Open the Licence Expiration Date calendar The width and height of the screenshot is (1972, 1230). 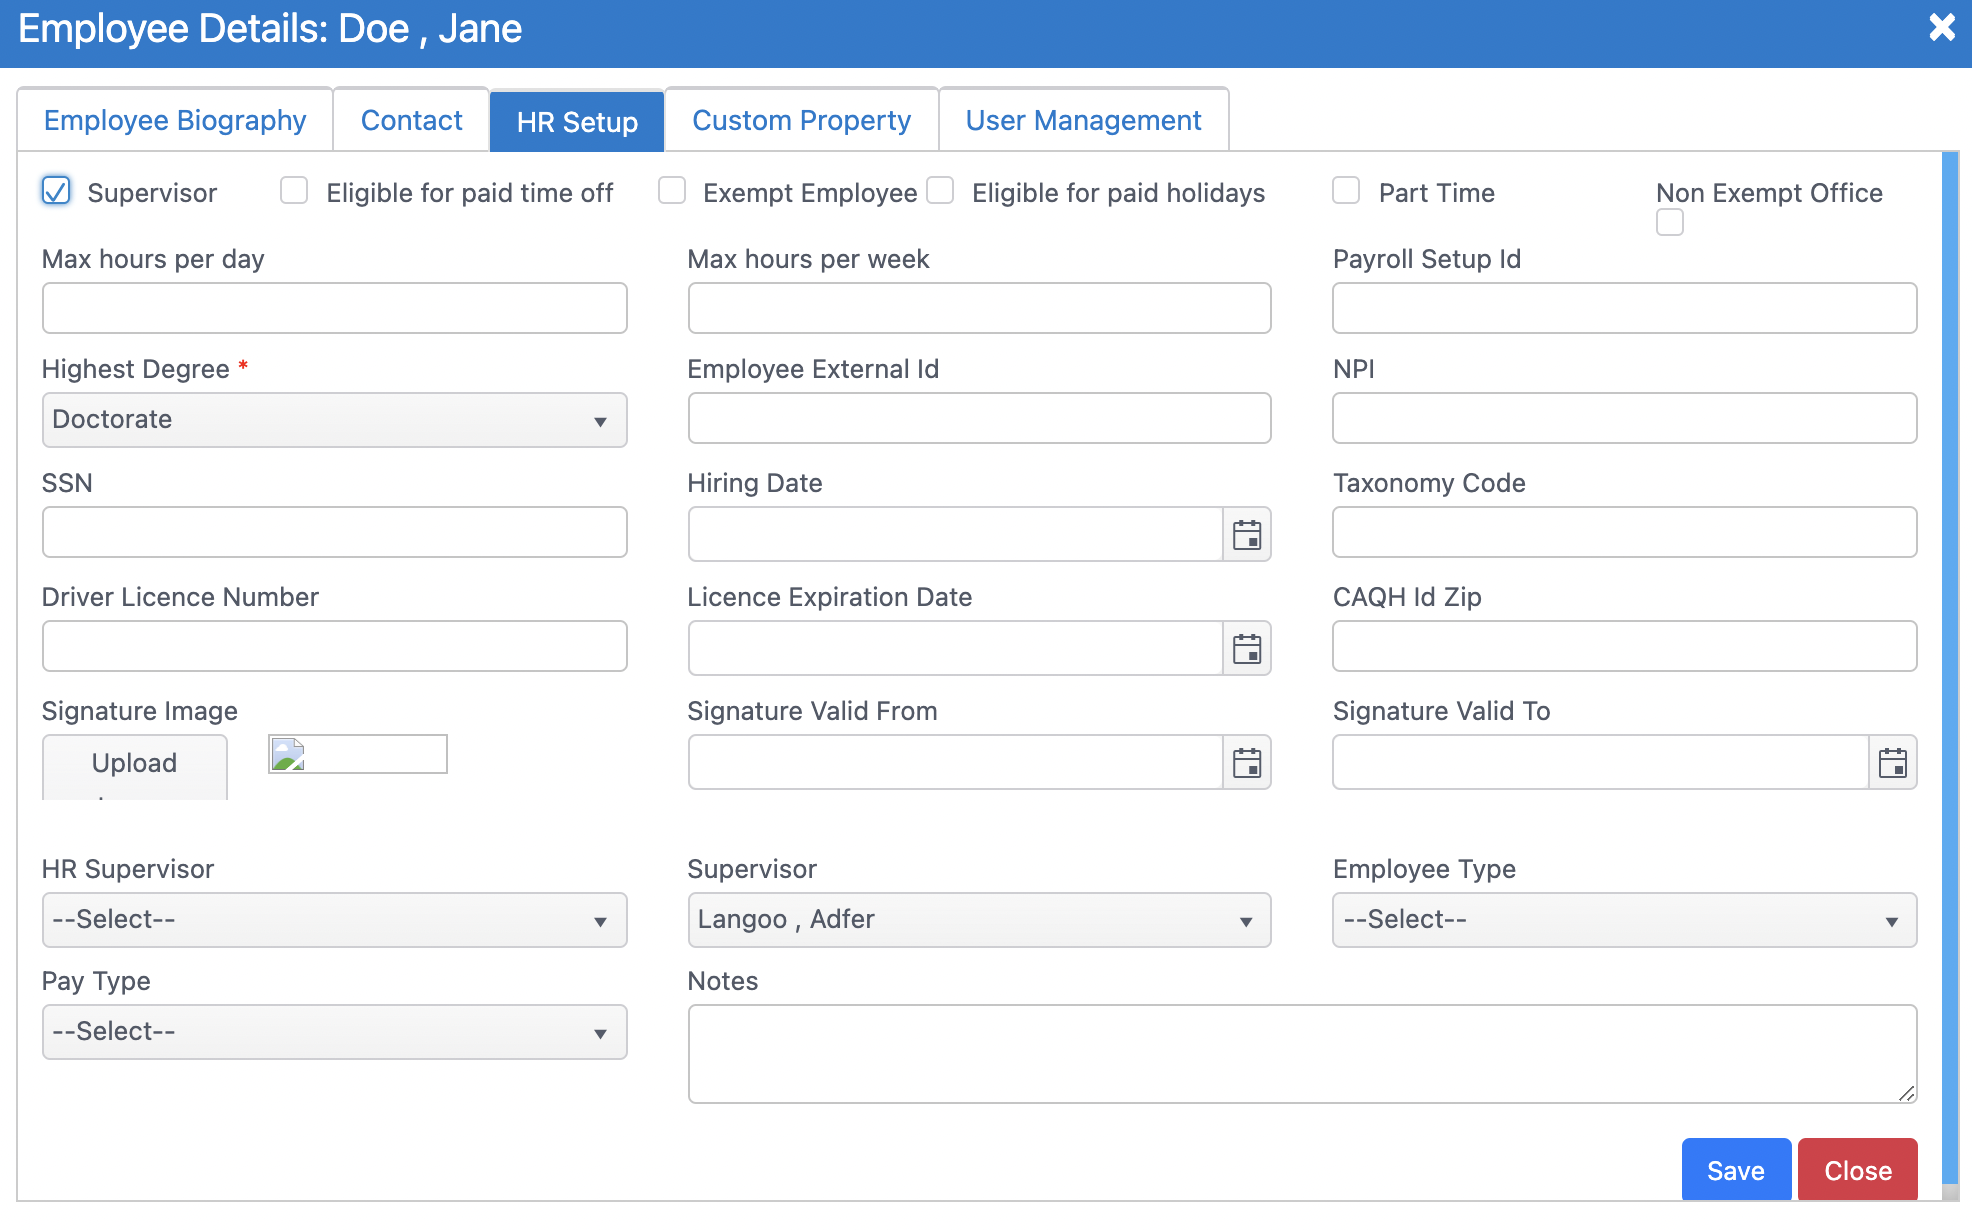(1246, 649)
